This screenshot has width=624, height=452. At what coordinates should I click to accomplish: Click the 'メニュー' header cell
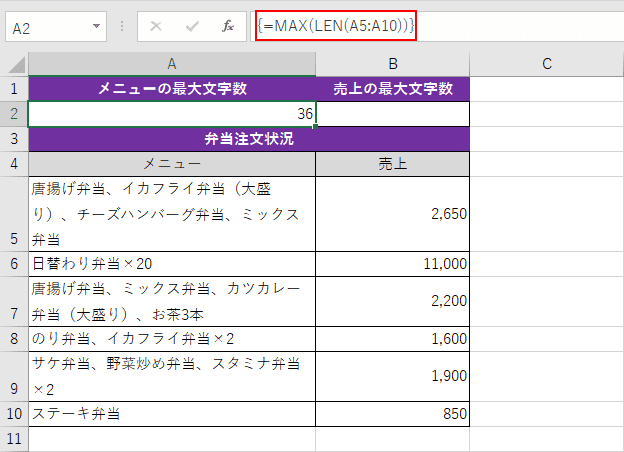click(x=172, y=164)
